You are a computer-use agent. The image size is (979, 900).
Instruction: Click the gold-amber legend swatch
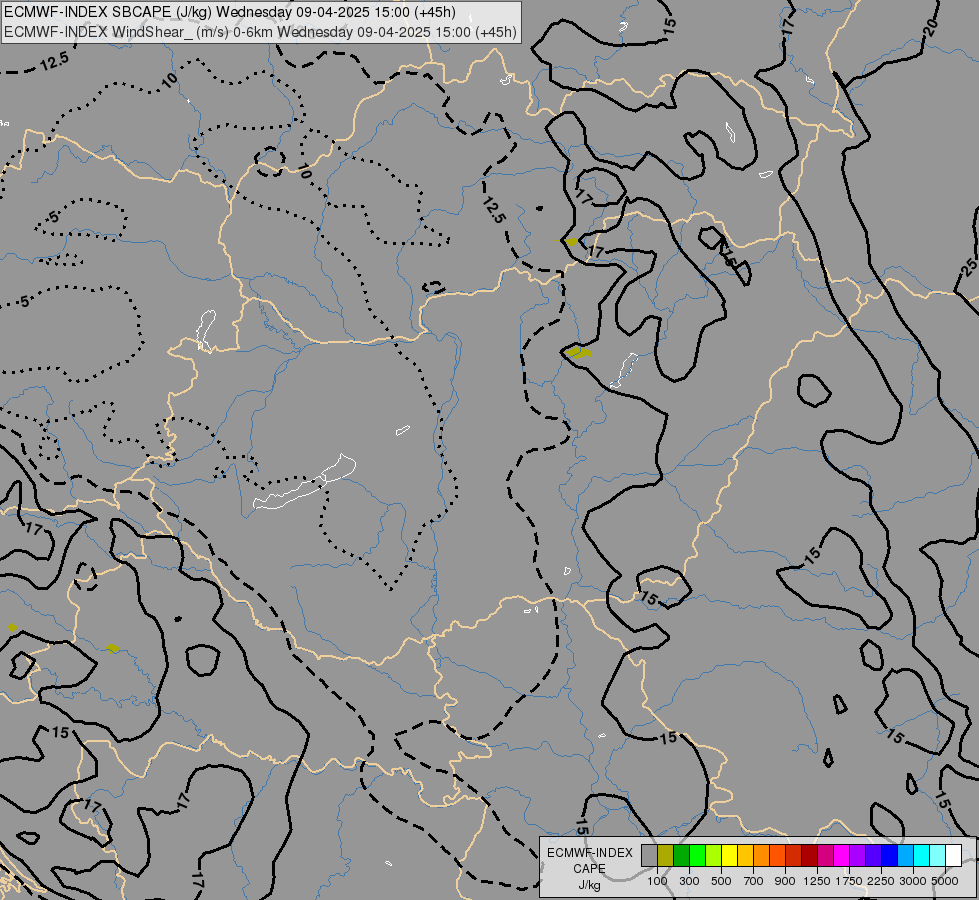(x=745, y=855)
